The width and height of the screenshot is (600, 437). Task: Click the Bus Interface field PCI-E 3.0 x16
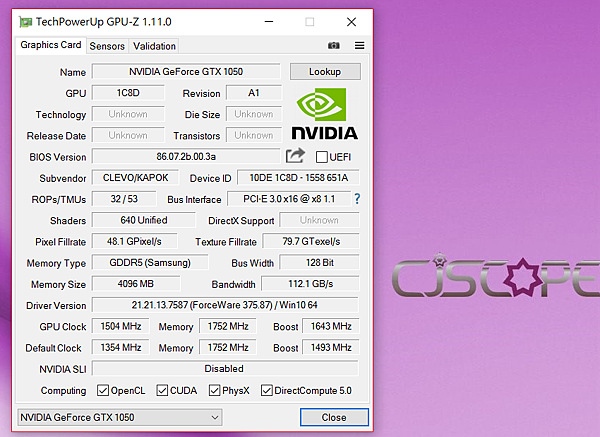pyautogui.click(x=289, y=199)
